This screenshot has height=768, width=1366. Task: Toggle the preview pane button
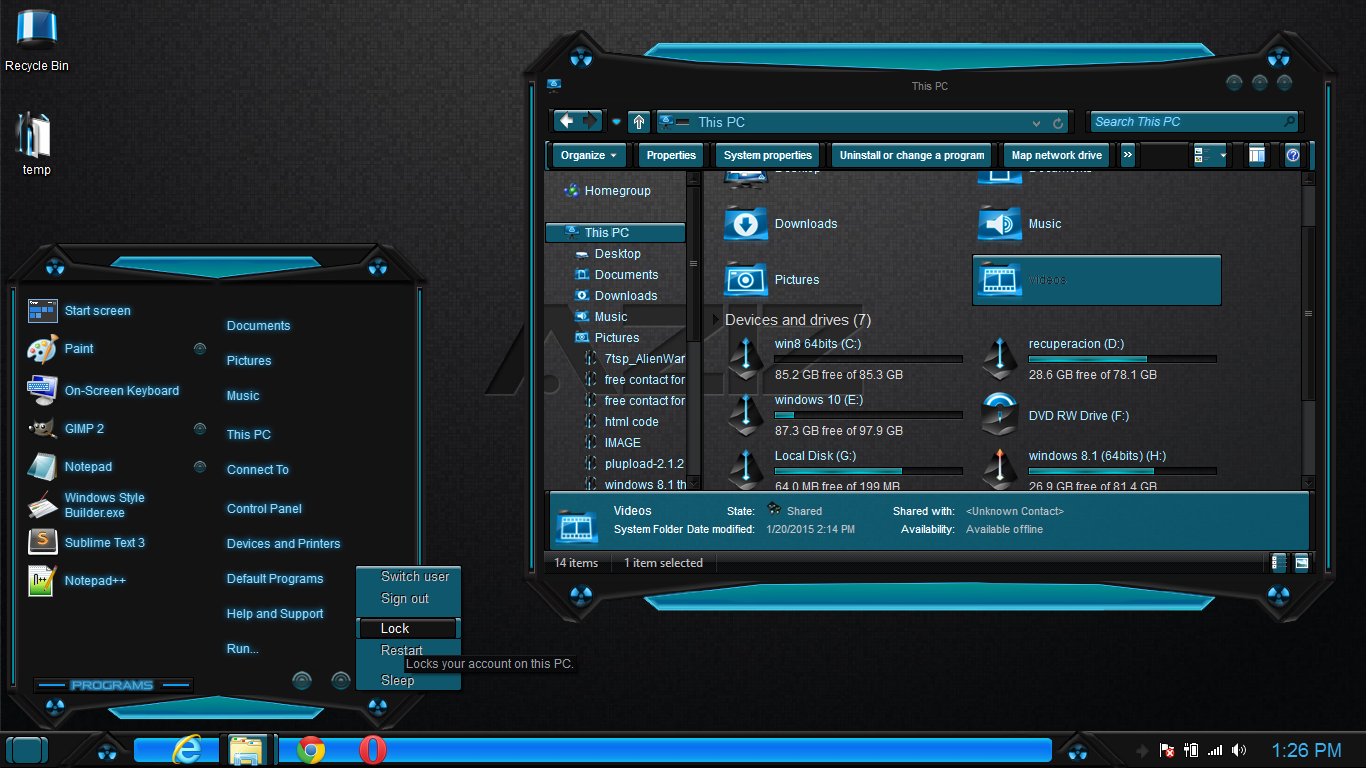pyautogui.click(x=1257, y=155)
